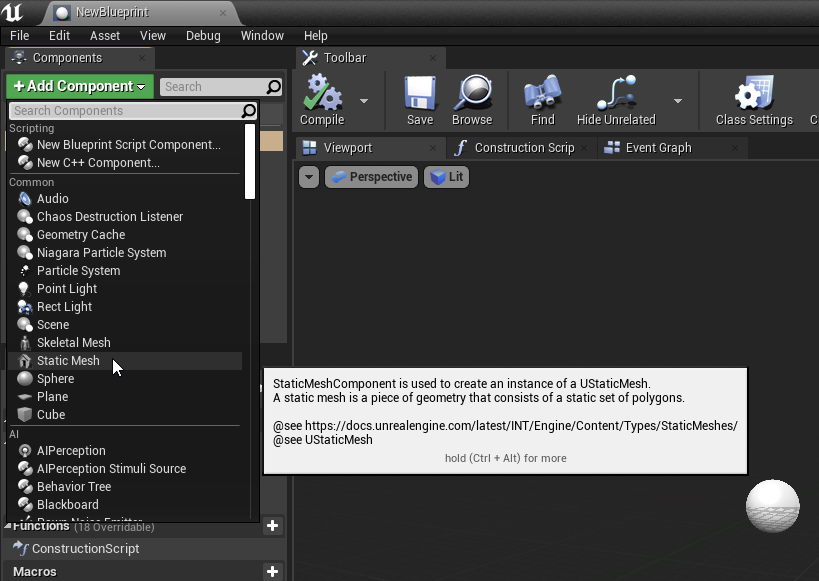The image size is (819, 581).
Task: Add a Scene component
Action: pyautogui.click(x=125, y=324)
